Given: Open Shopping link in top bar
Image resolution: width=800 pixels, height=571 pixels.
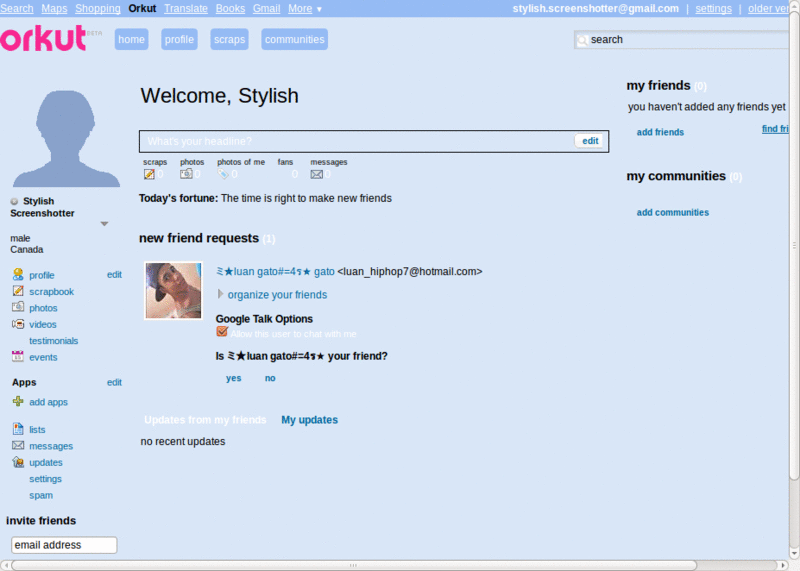Looking at the screenshot, I should point(97,9).
